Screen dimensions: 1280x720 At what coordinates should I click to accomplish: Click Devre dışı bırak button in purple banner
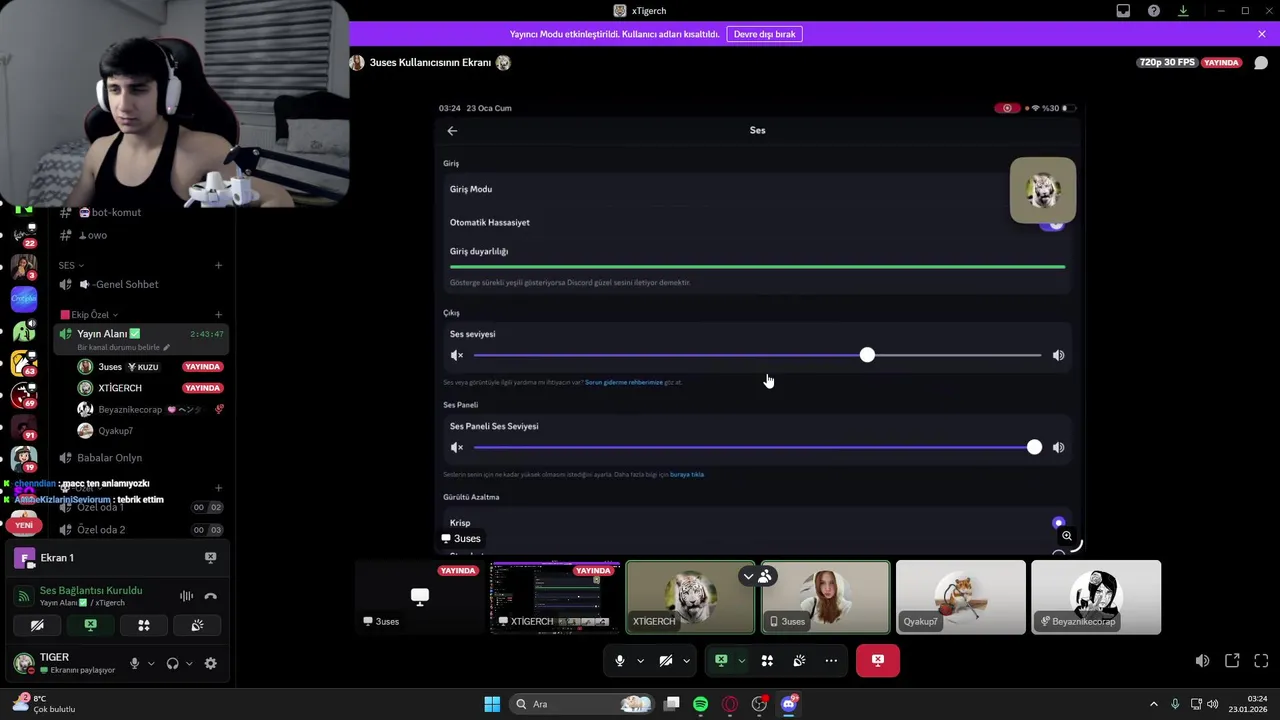[764, 34]
